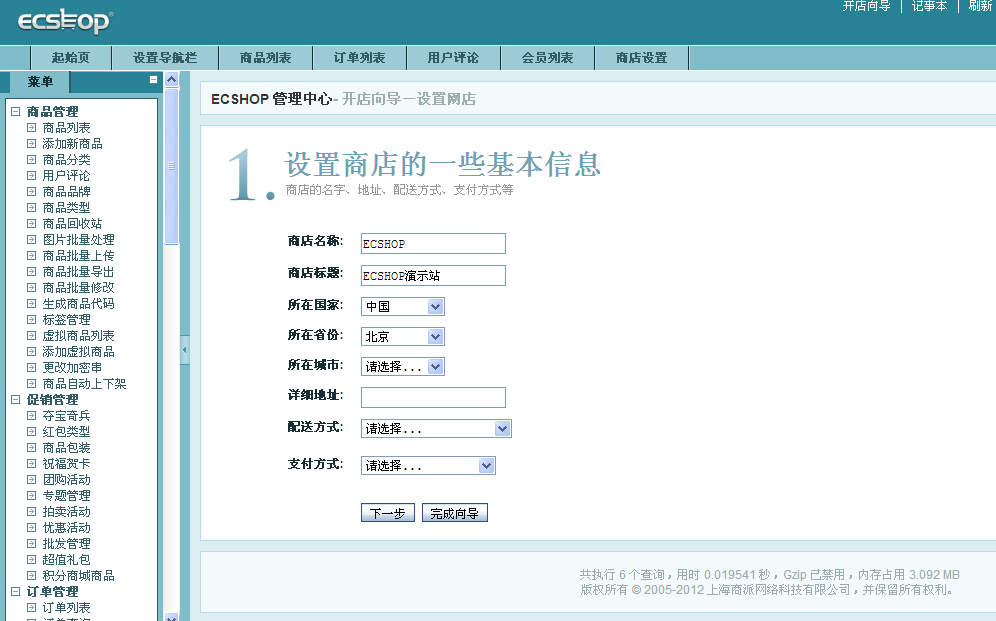Click the 下一步 button
The height and width of the screenshot is (621, 996).
click(x=387, y=514)
